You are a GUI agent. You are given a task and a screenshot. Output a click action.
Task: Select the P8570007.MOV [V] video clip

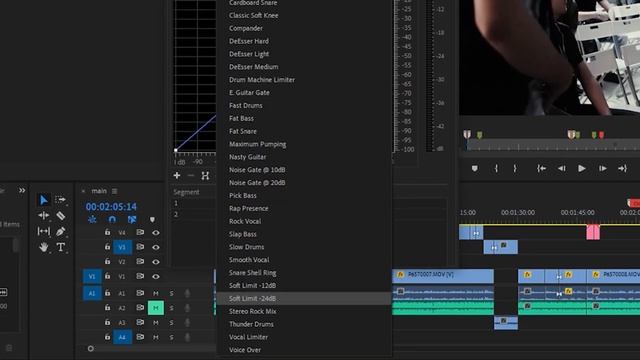pyautogui.click(x=443, y=276)
